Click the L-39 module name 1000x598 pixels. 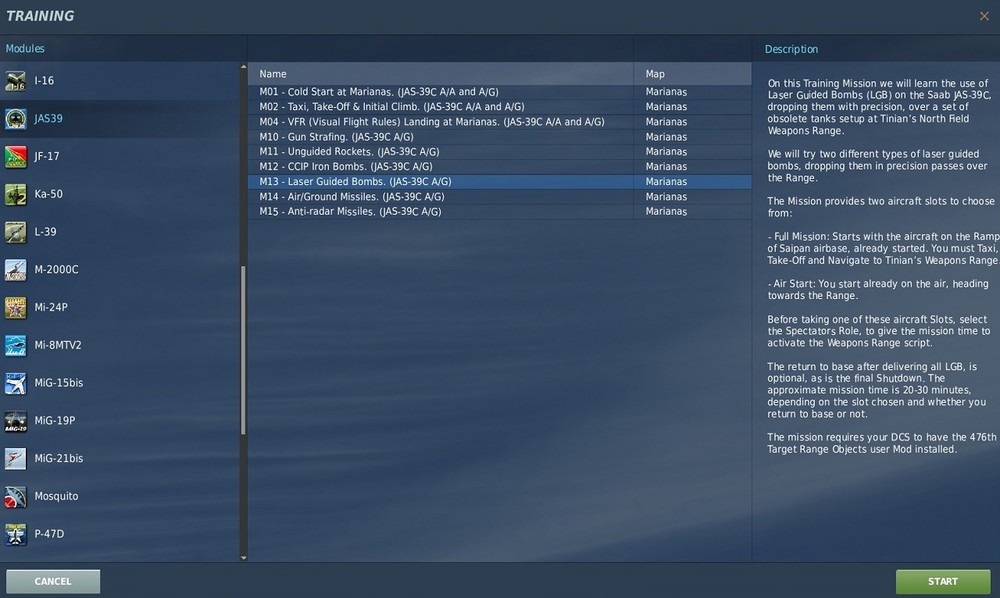45,232
